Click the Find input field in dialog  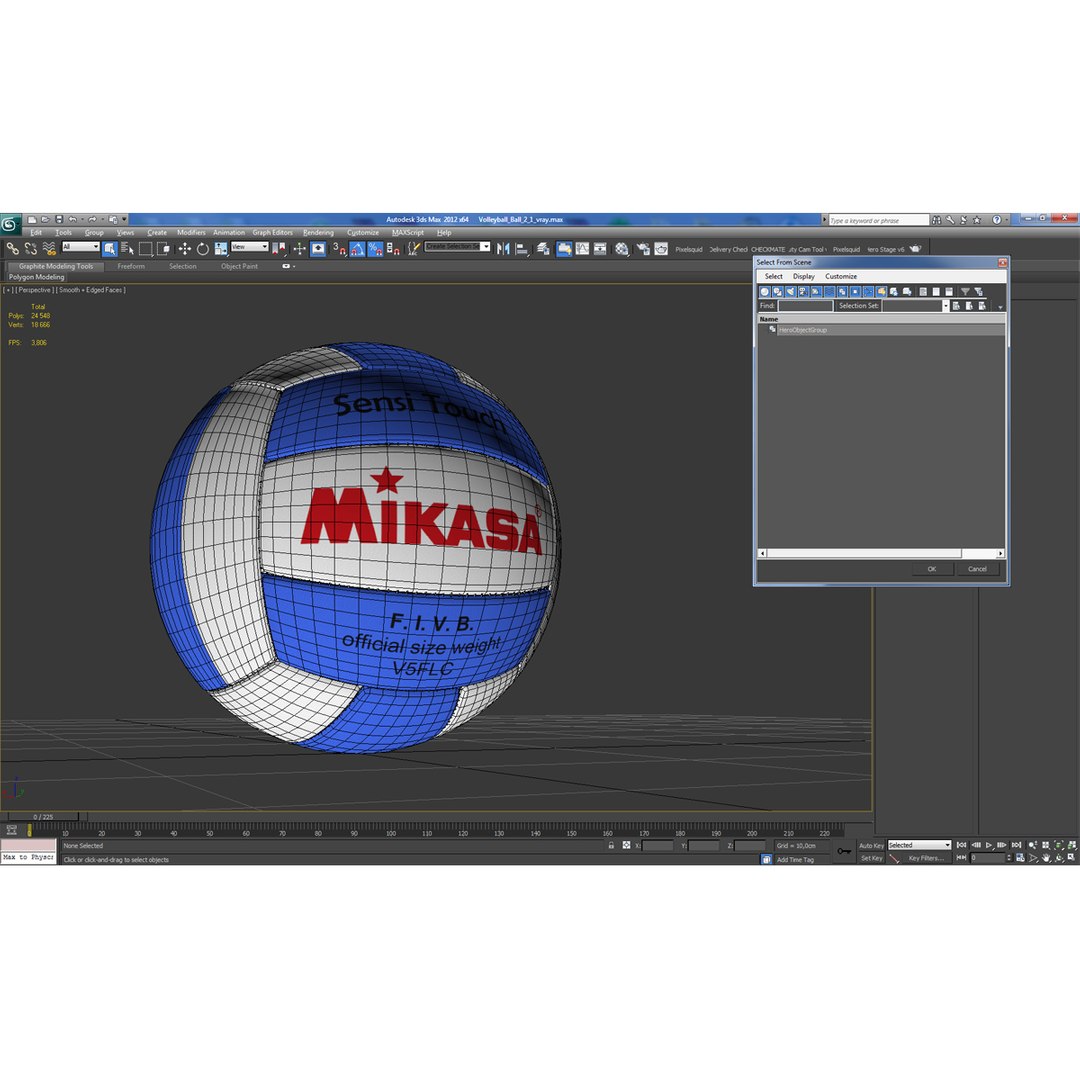coord(805,305)
